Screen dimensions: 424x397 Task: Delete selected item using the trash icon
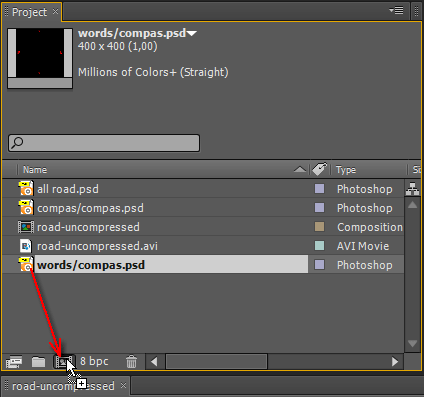coord(131,362)
